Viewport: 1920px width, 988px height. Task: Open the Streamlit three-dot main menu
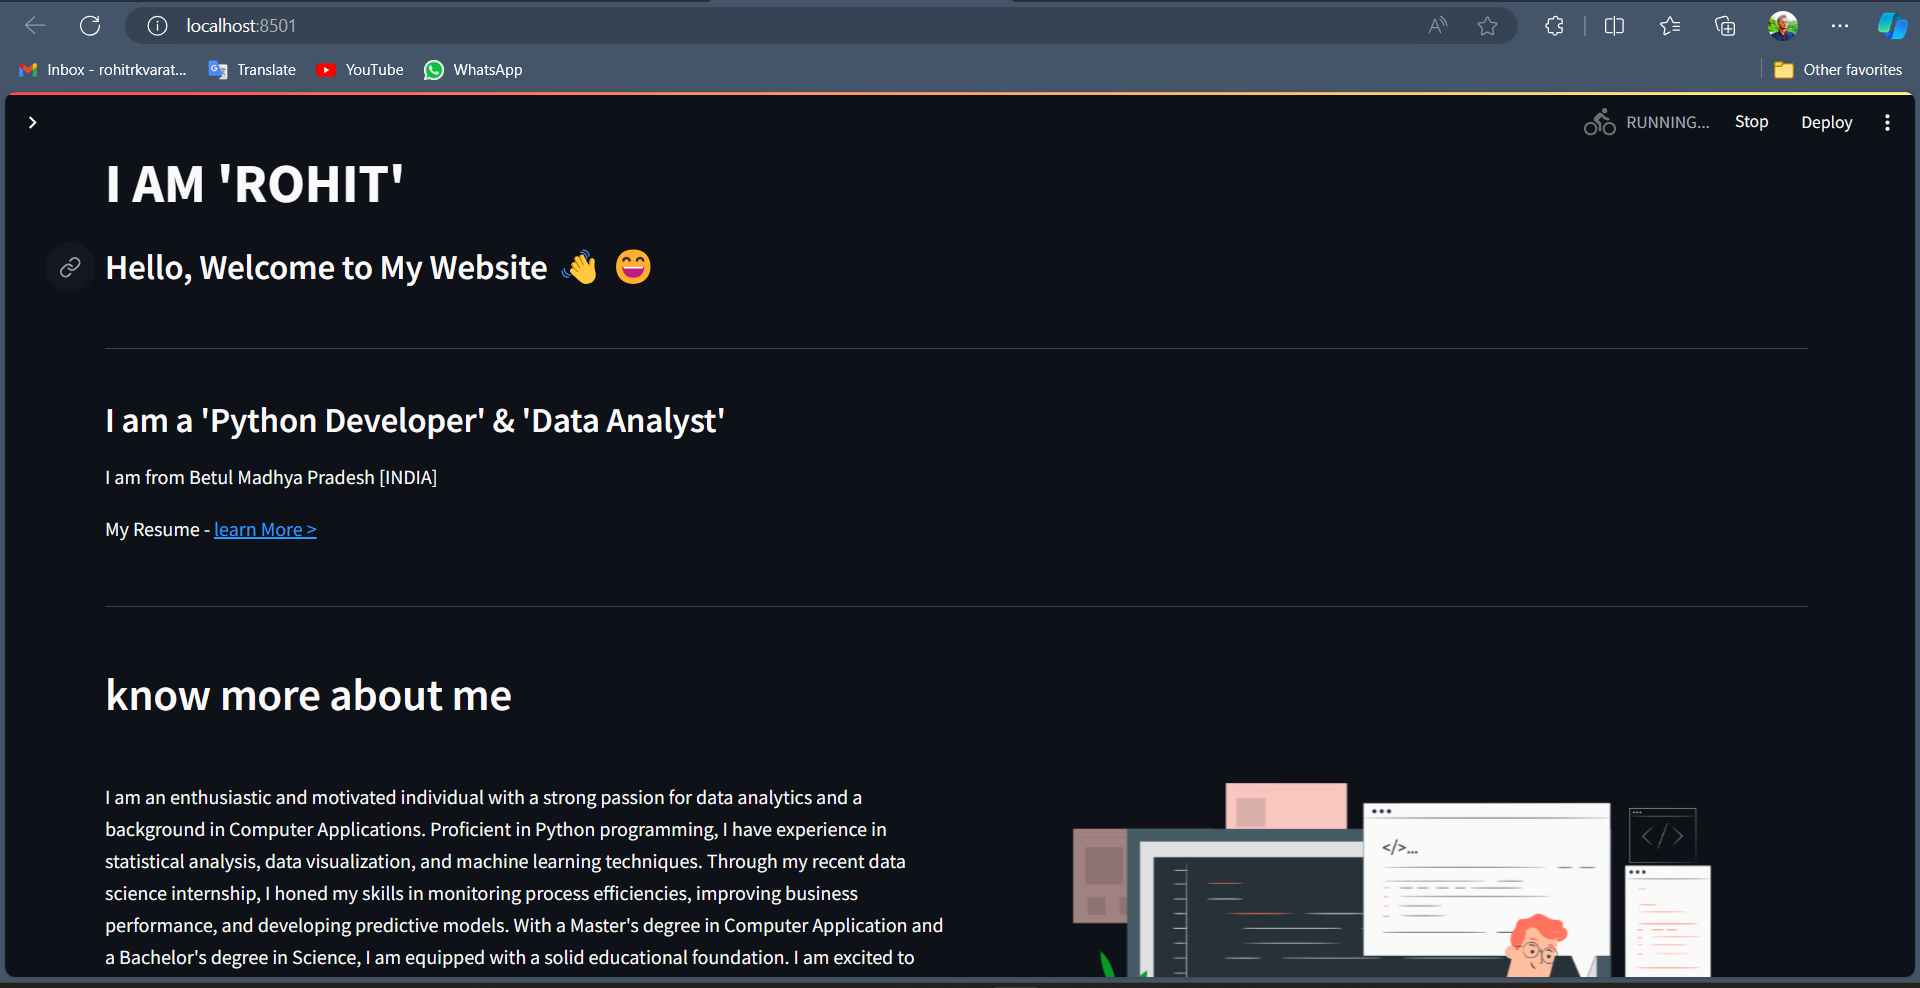coord(1887,122)
